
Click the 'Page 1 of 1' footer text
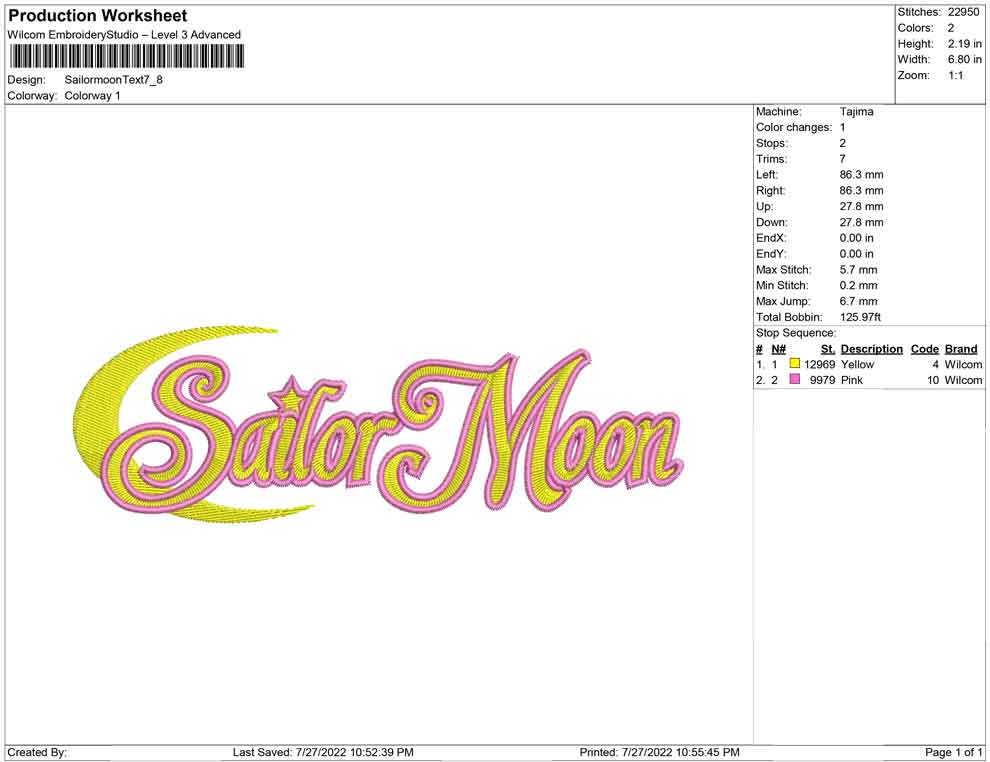pos(954,752)
